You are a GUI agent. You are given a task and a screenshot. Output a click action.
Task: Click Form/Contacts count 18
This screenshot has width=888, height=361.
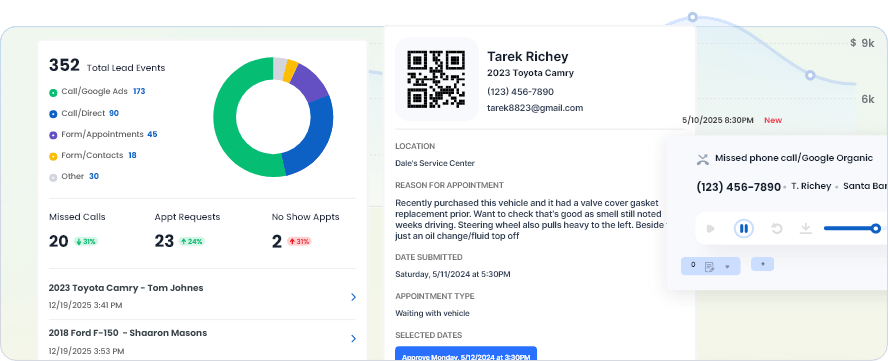[x=132, y=155]
